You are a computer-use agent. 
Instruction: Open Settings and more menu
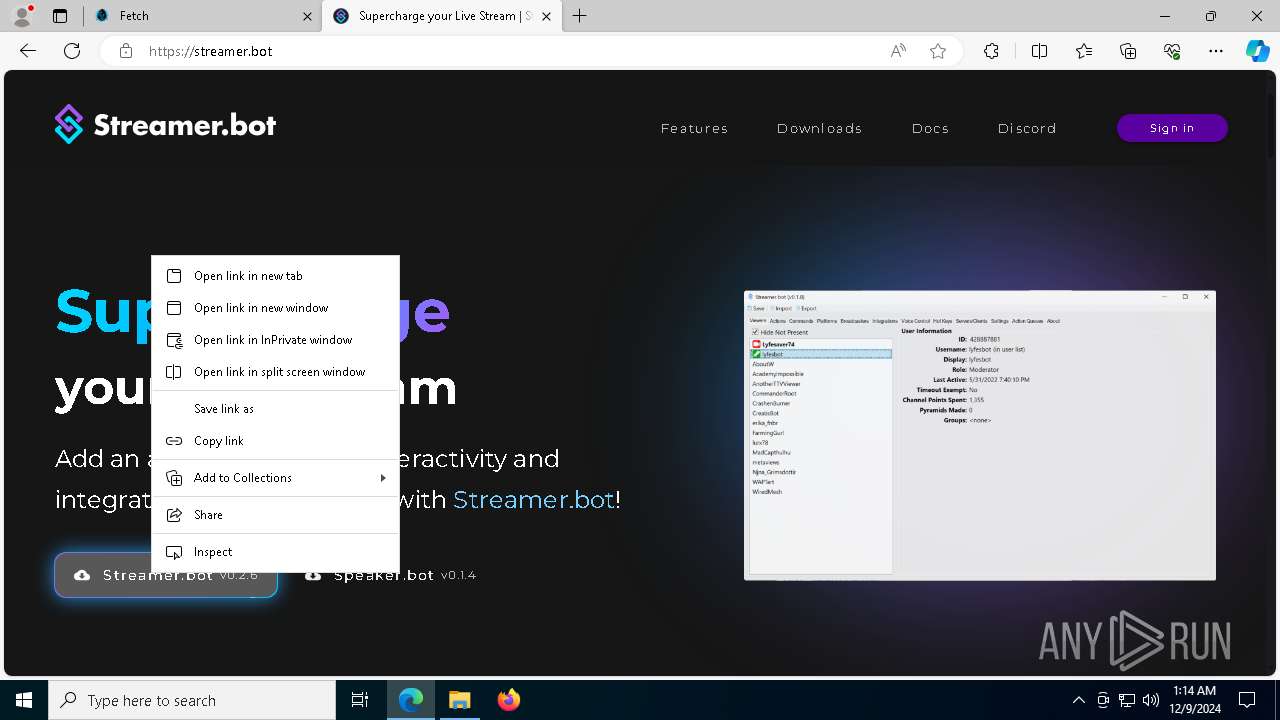point(1216,51)
